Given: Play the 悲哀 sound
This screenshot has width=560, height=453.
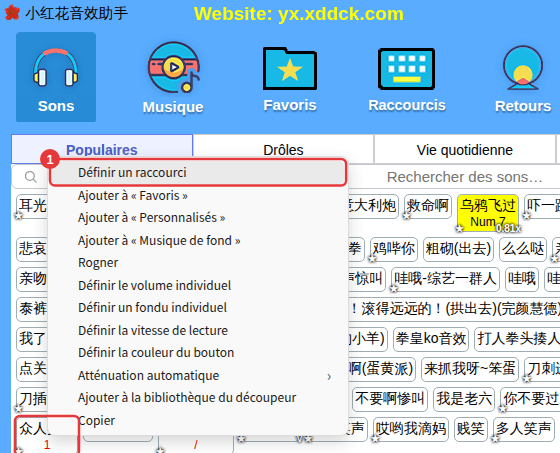Looking at the screenshot, I should 32,249.
